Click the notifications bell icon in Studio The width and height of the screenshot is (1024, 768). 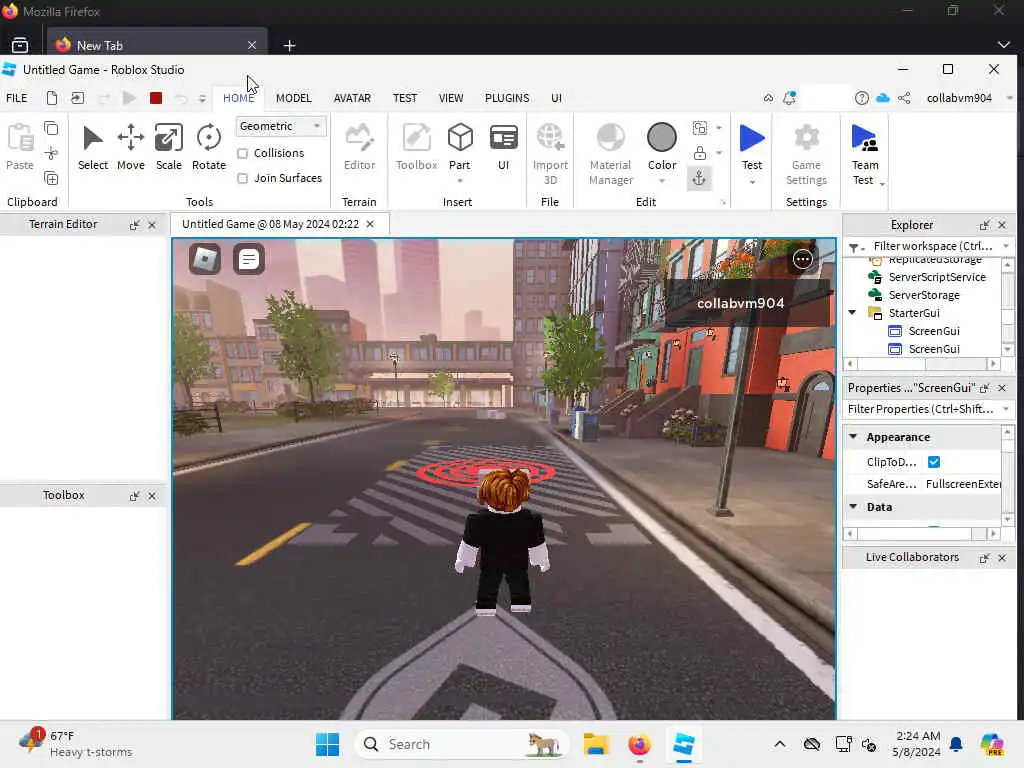coord(790,98)
